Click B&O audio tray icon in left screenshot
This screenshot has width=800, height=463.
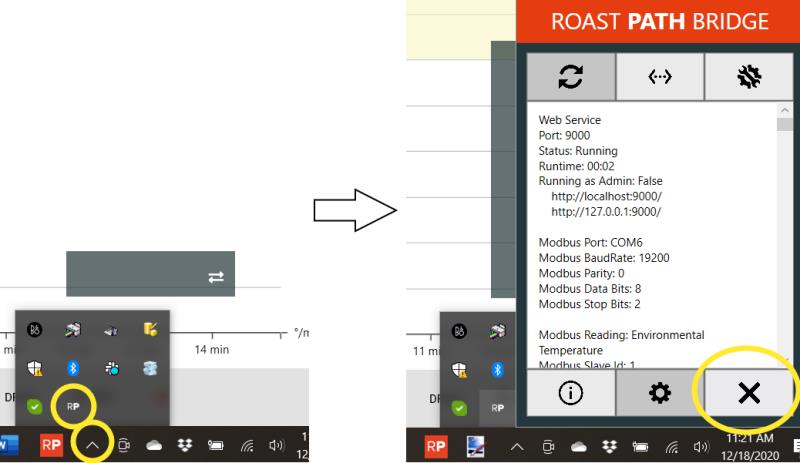pos(35,330)
